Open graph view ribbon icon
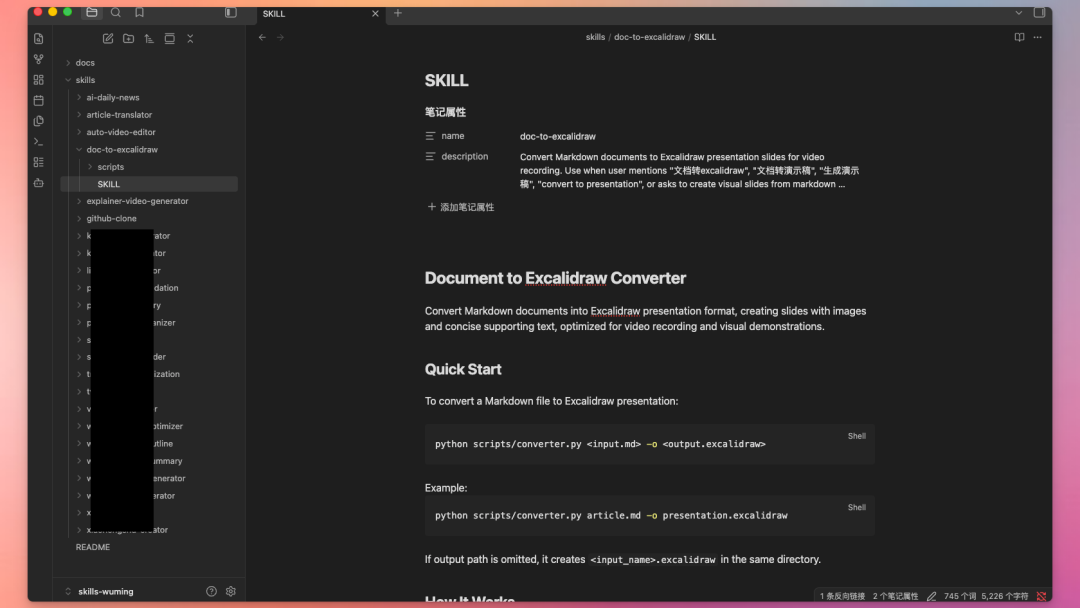1080x608 pixels. tap(39, 59)
